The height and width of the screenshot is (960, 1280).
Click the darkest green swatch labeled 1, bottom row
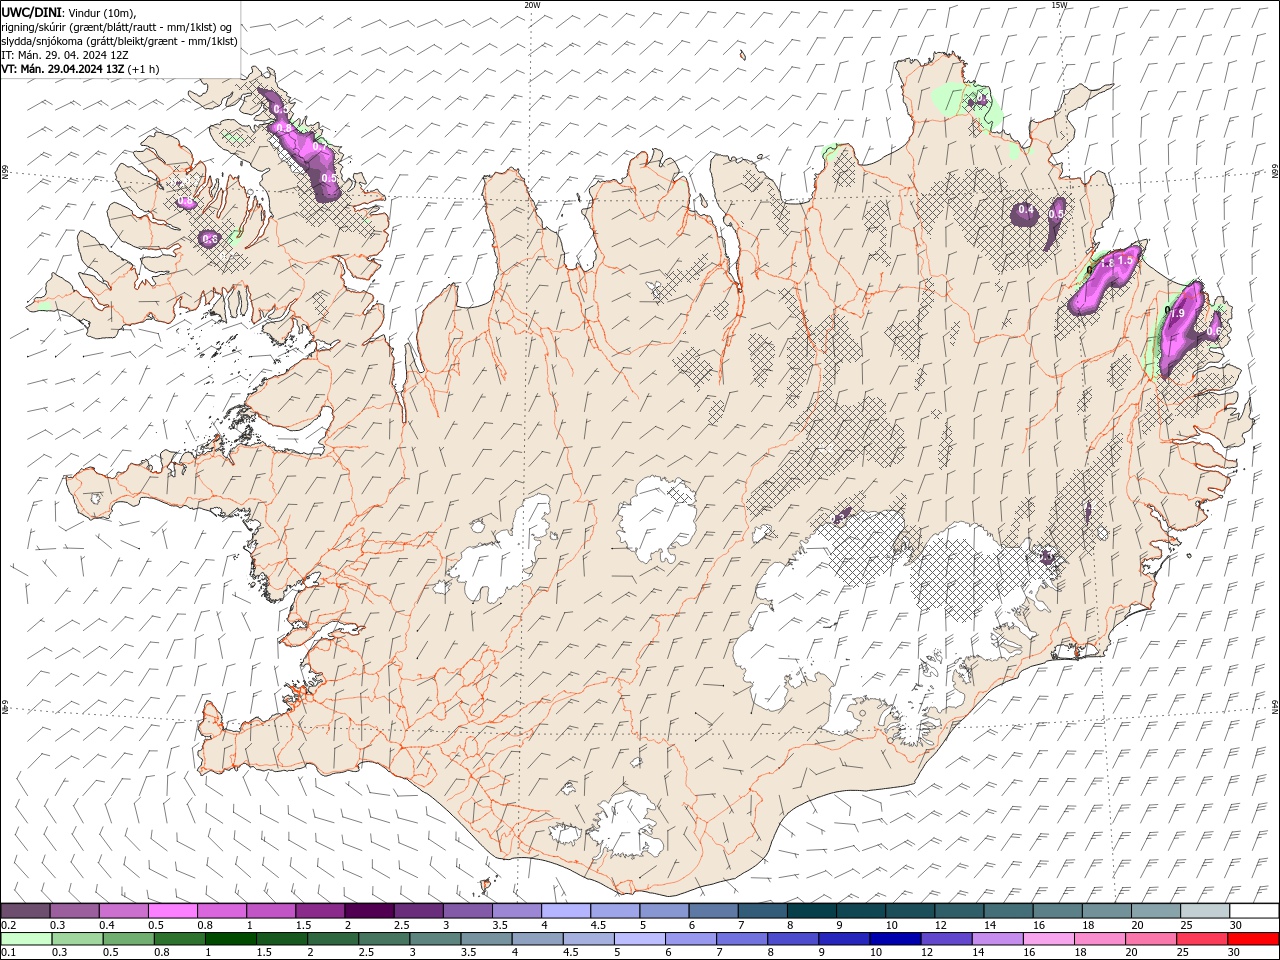point(231,938)
